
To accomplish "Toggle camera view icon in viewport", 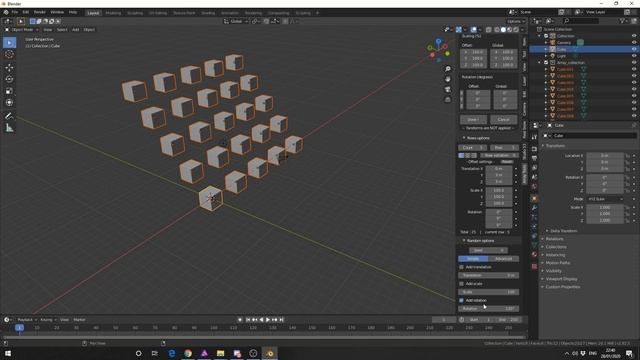I will [448, 89].
